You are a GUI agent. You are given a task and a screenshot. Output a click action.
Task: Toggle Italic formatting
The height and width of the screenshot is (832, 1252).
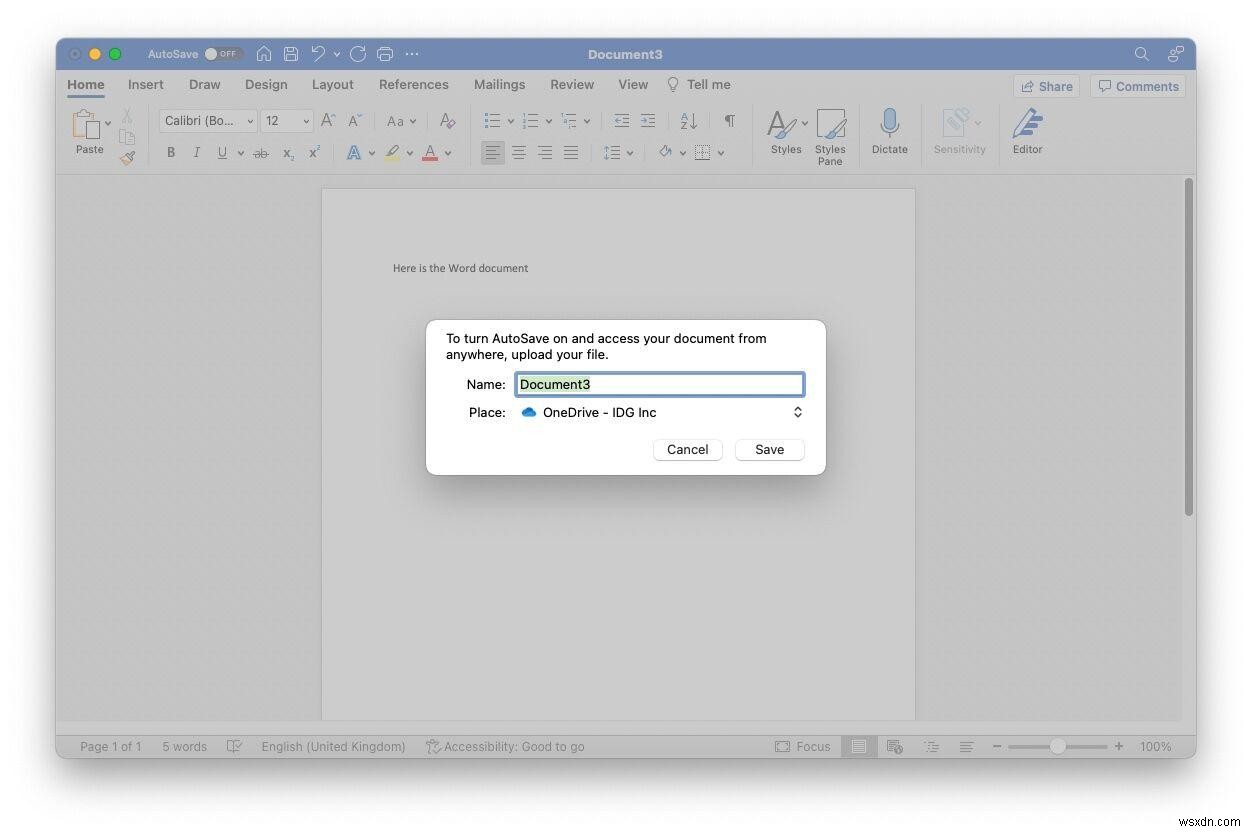click(x=196, y=153)
